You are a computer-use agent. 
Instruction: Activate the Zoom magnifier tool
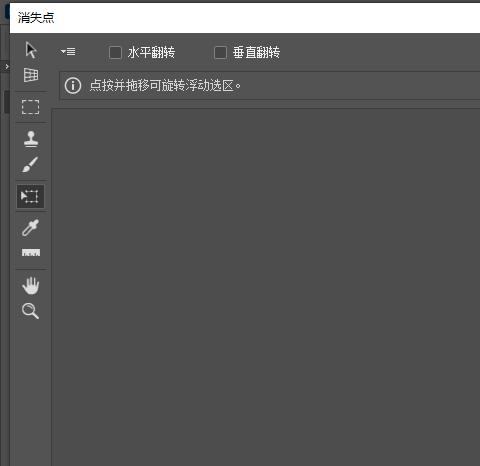pos(30,311)
